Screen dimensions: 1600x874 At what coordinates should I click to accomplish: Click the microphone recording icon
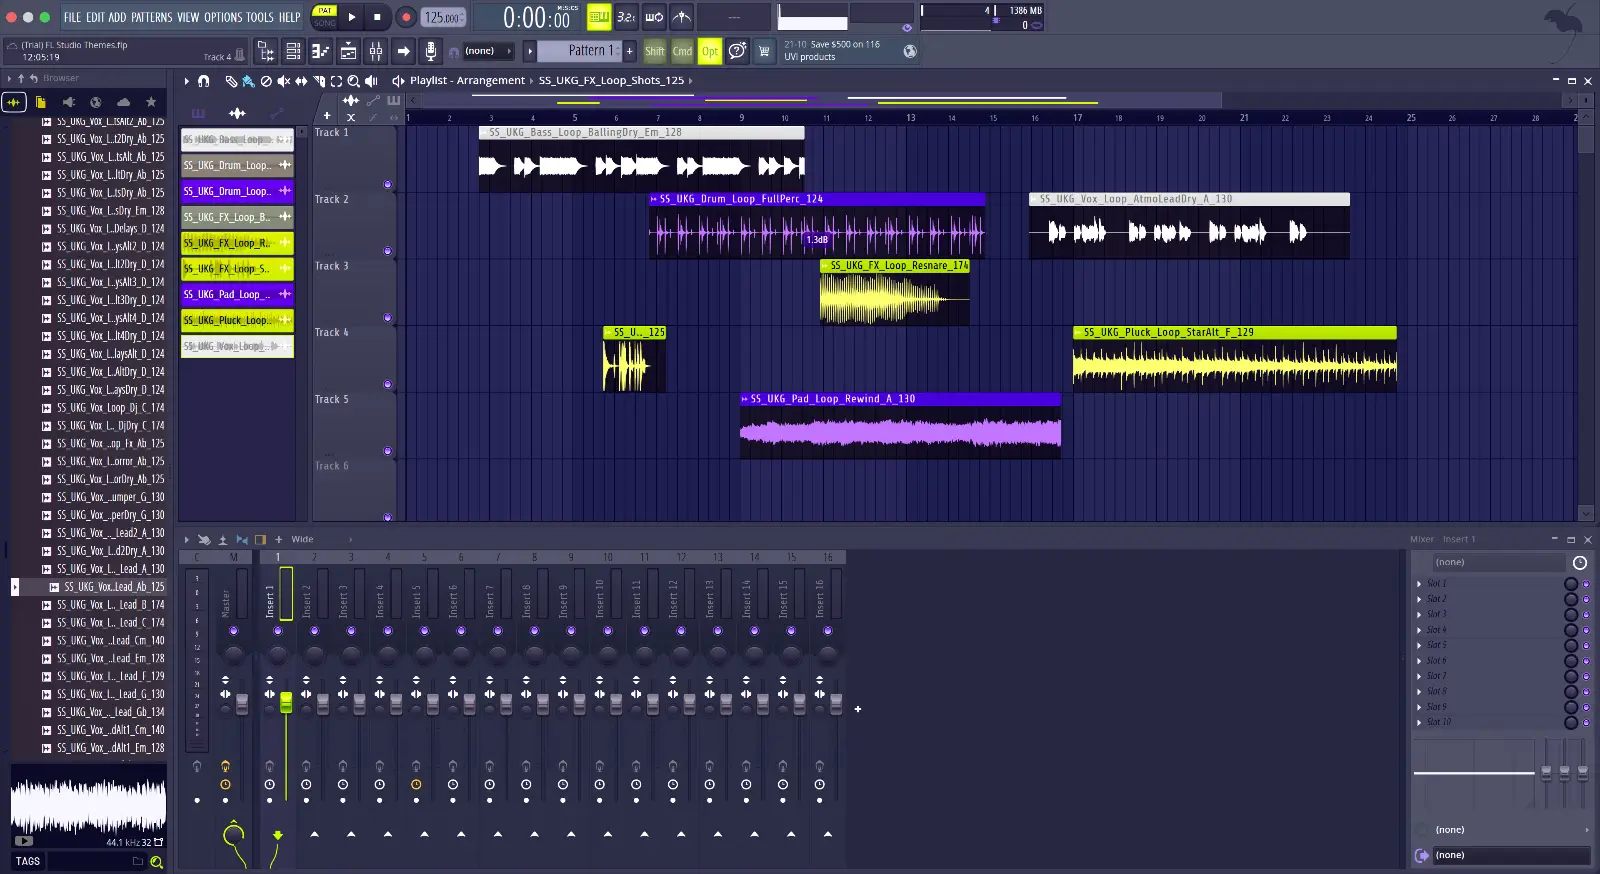pos(430,51)
